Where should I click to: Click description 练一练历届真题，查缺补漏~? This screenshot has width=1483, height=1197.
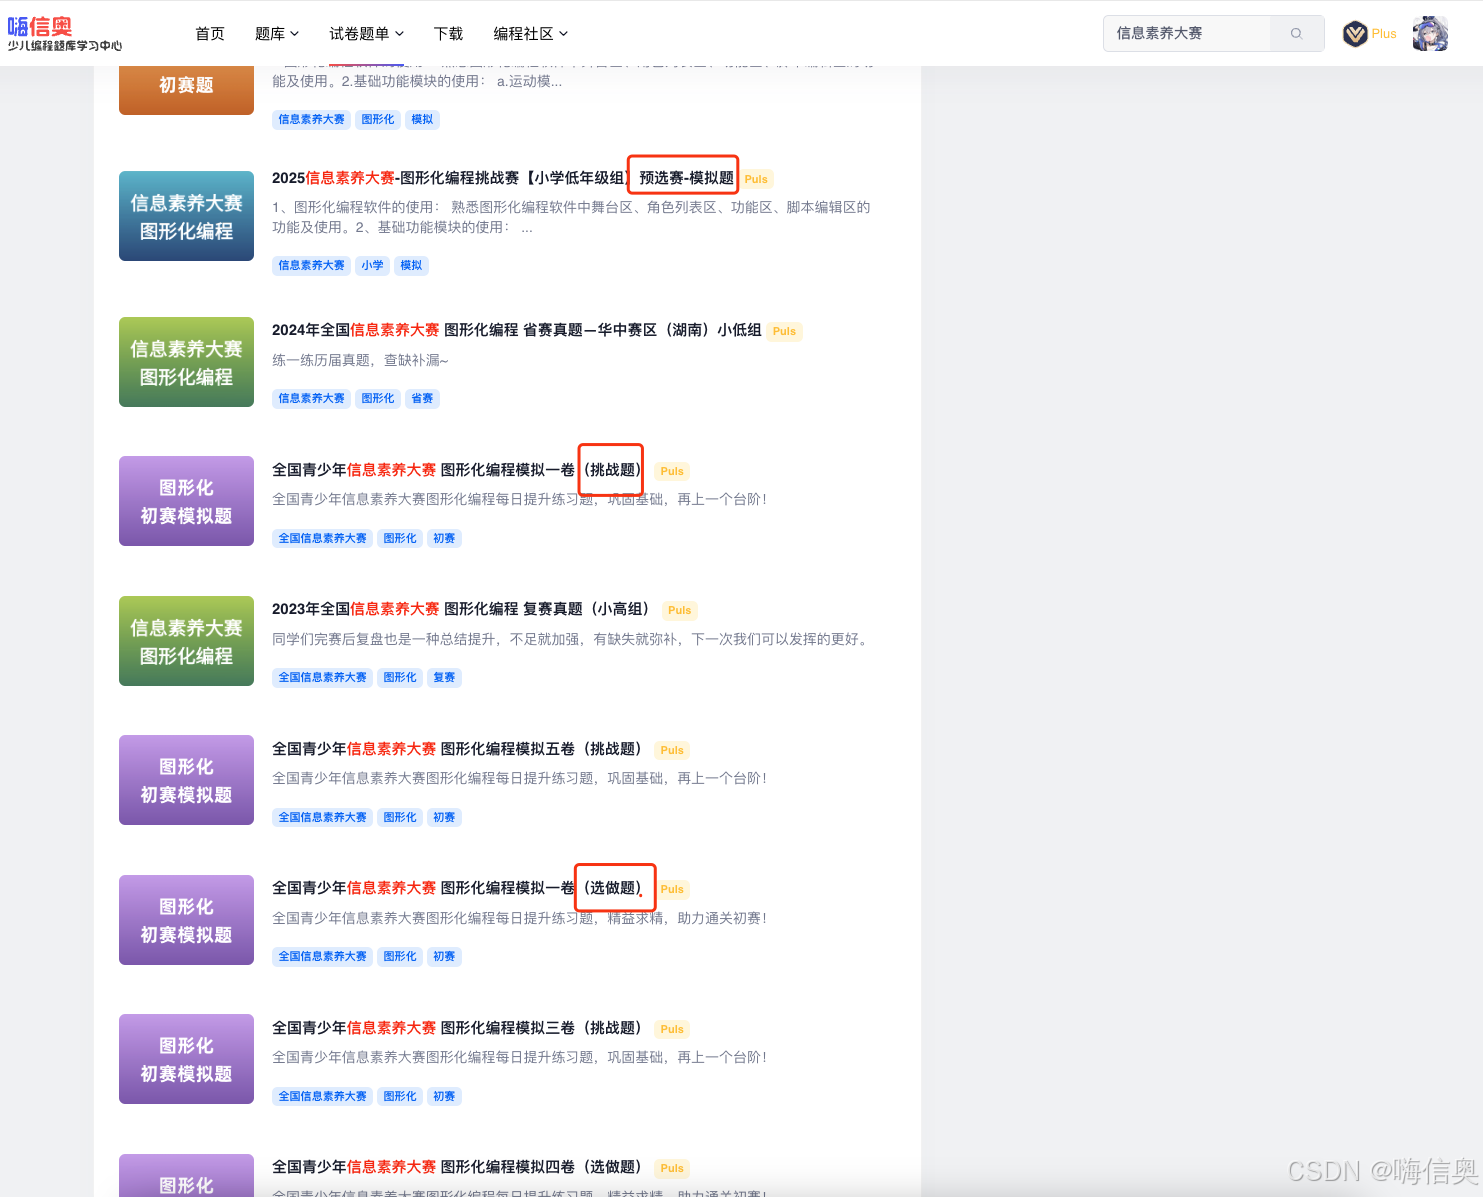pyautogui.click(x=360, y=360)
